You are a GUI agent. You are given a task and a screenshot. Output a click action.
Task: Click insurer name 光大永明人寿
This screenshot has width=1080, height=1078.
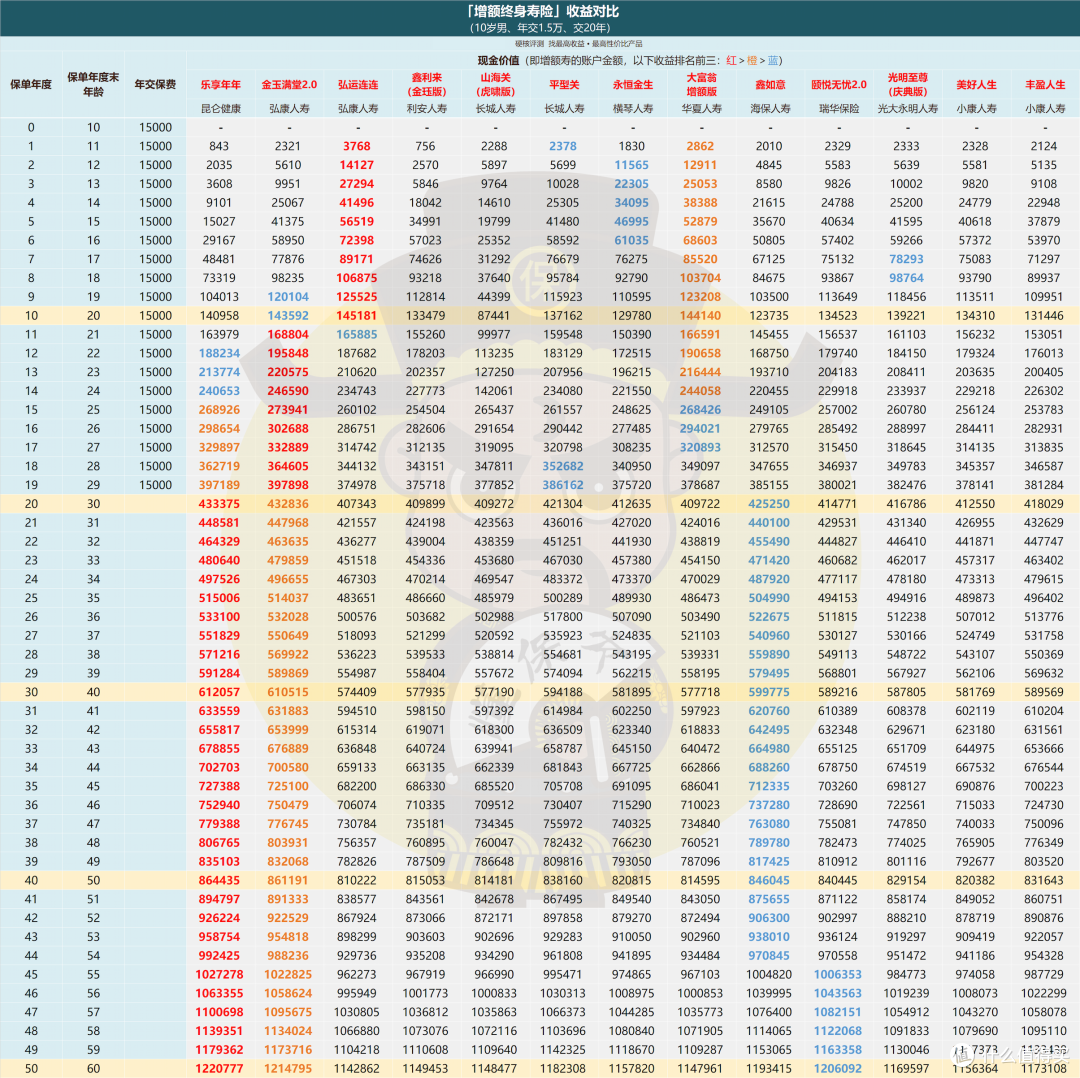pyautogui.click(x=907, y=109)
